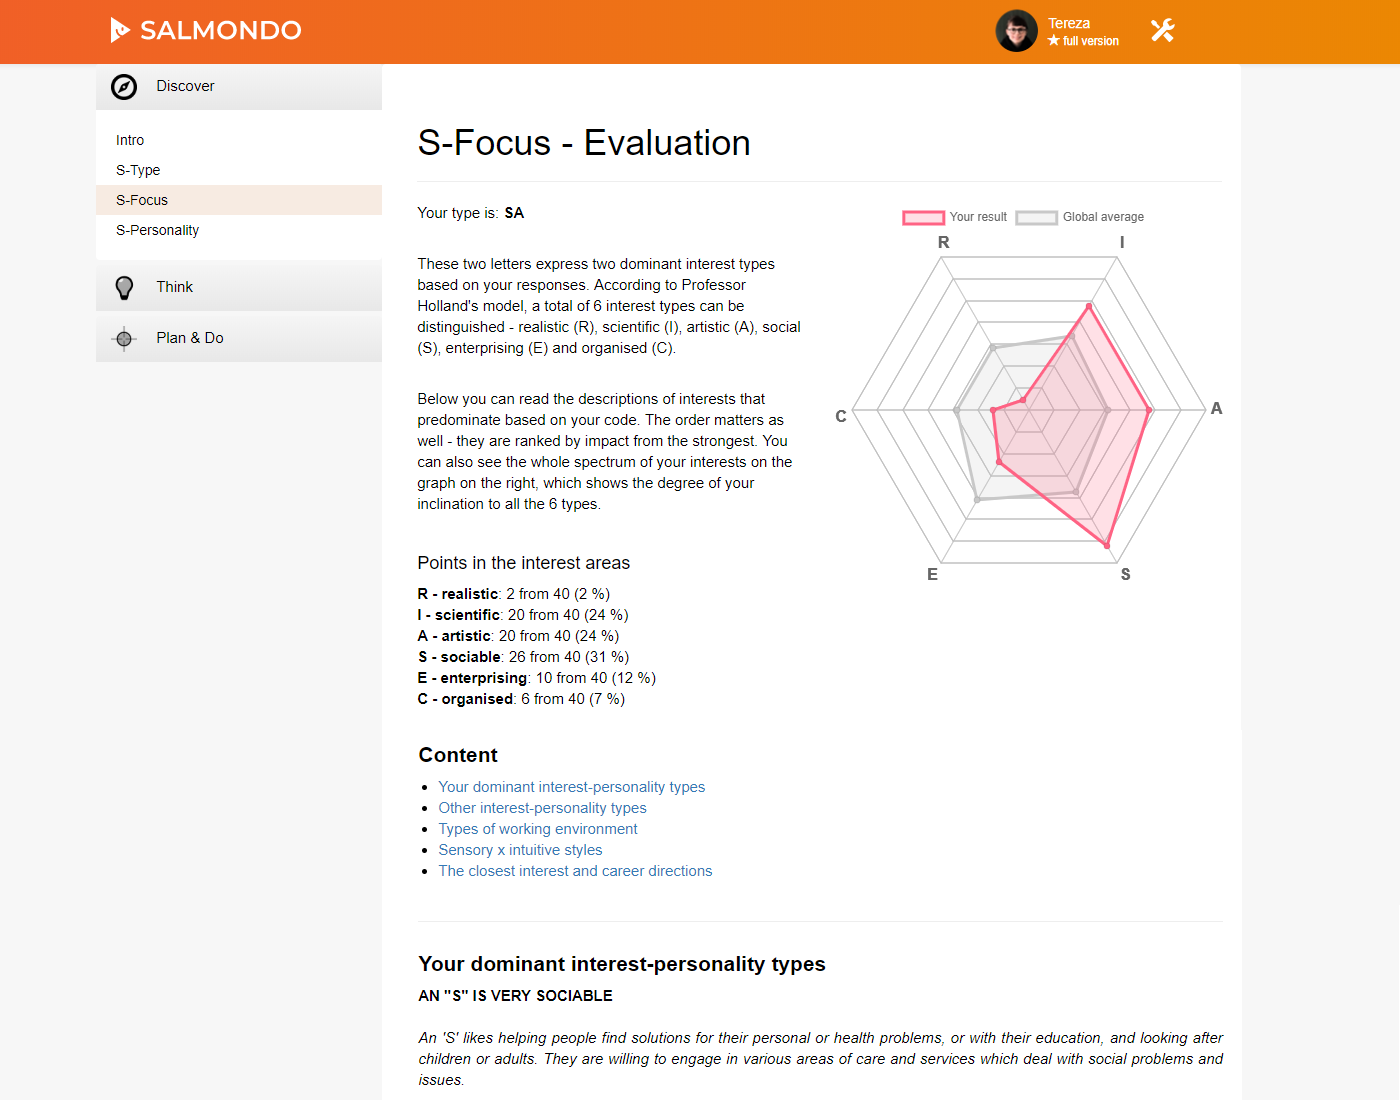Click the Salmondo logo icon
1400x1100 pixels.
(x=120, y=30)
